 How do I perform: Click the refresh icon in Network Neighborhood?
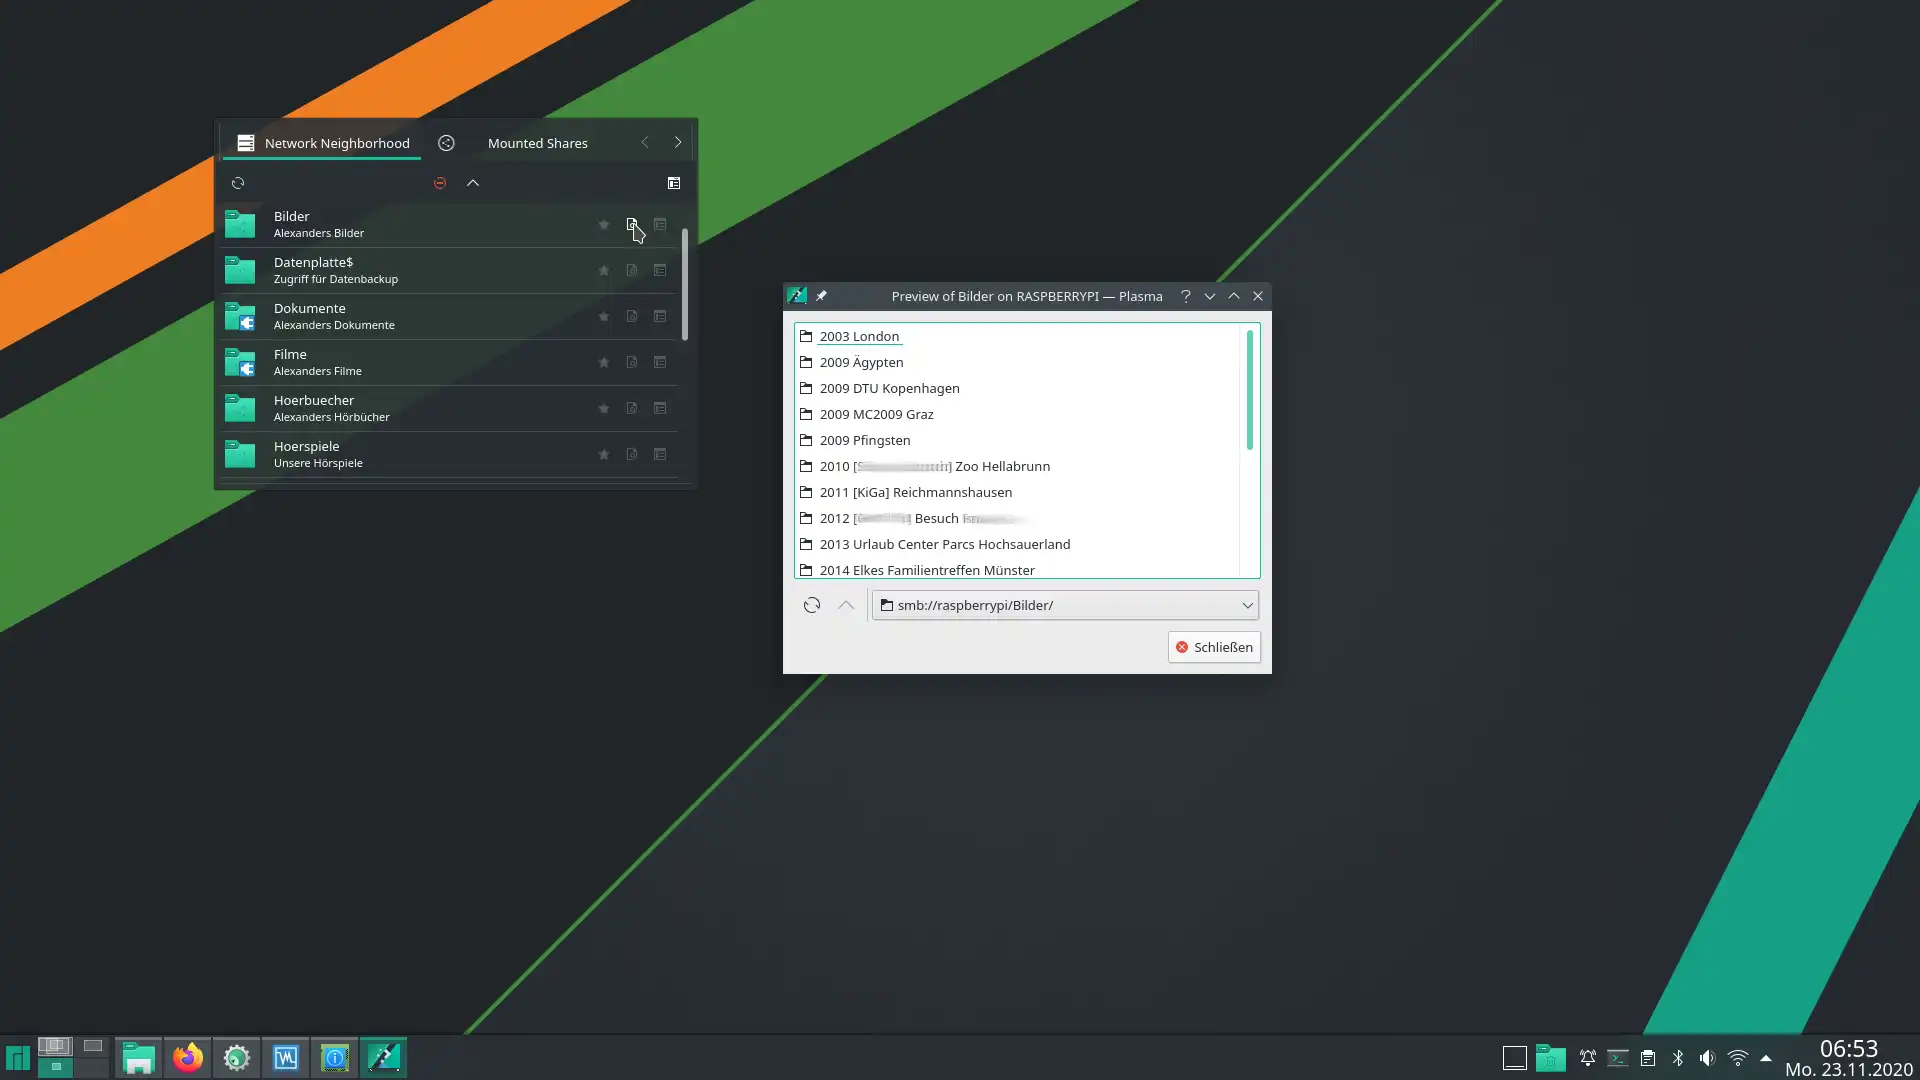237,183
